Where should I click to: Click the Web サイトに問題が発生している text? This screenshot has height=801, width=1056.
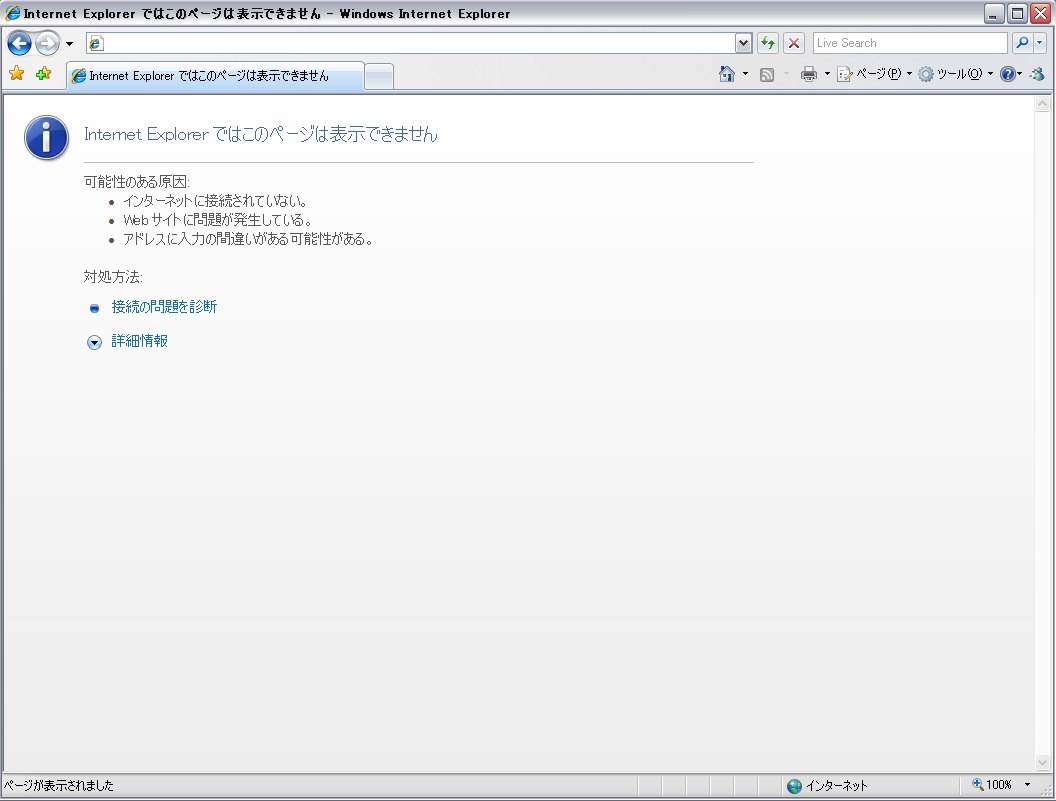point(218,220)
